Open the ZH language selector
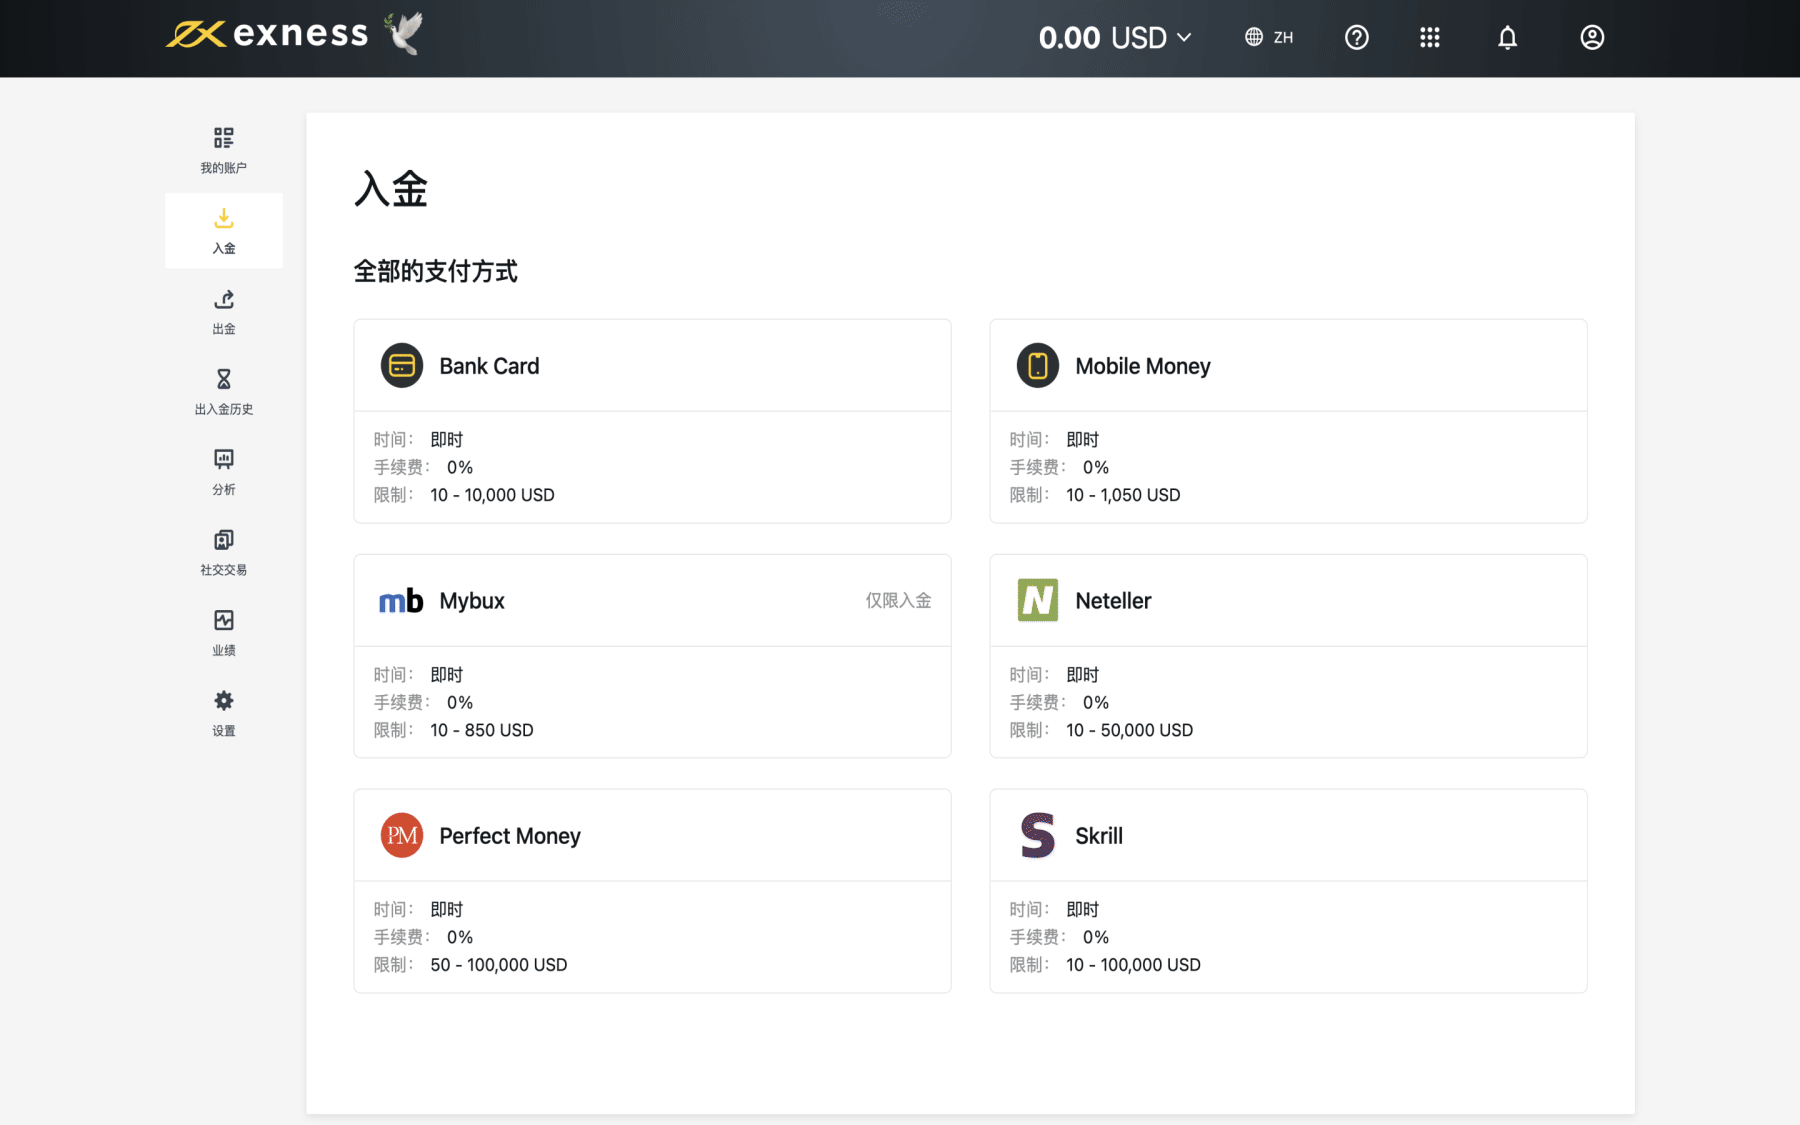 click(x=1270, y=37)
